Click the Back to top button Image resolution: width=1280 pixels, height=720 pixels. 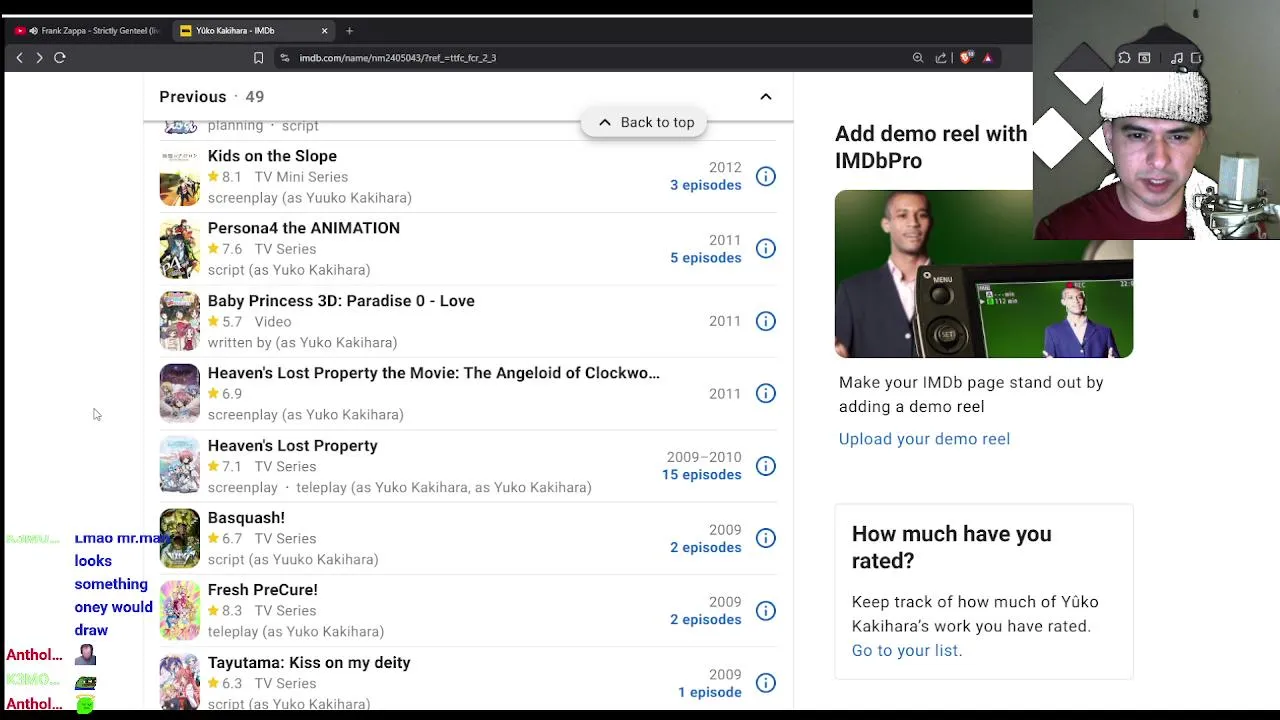coord(645,122)
